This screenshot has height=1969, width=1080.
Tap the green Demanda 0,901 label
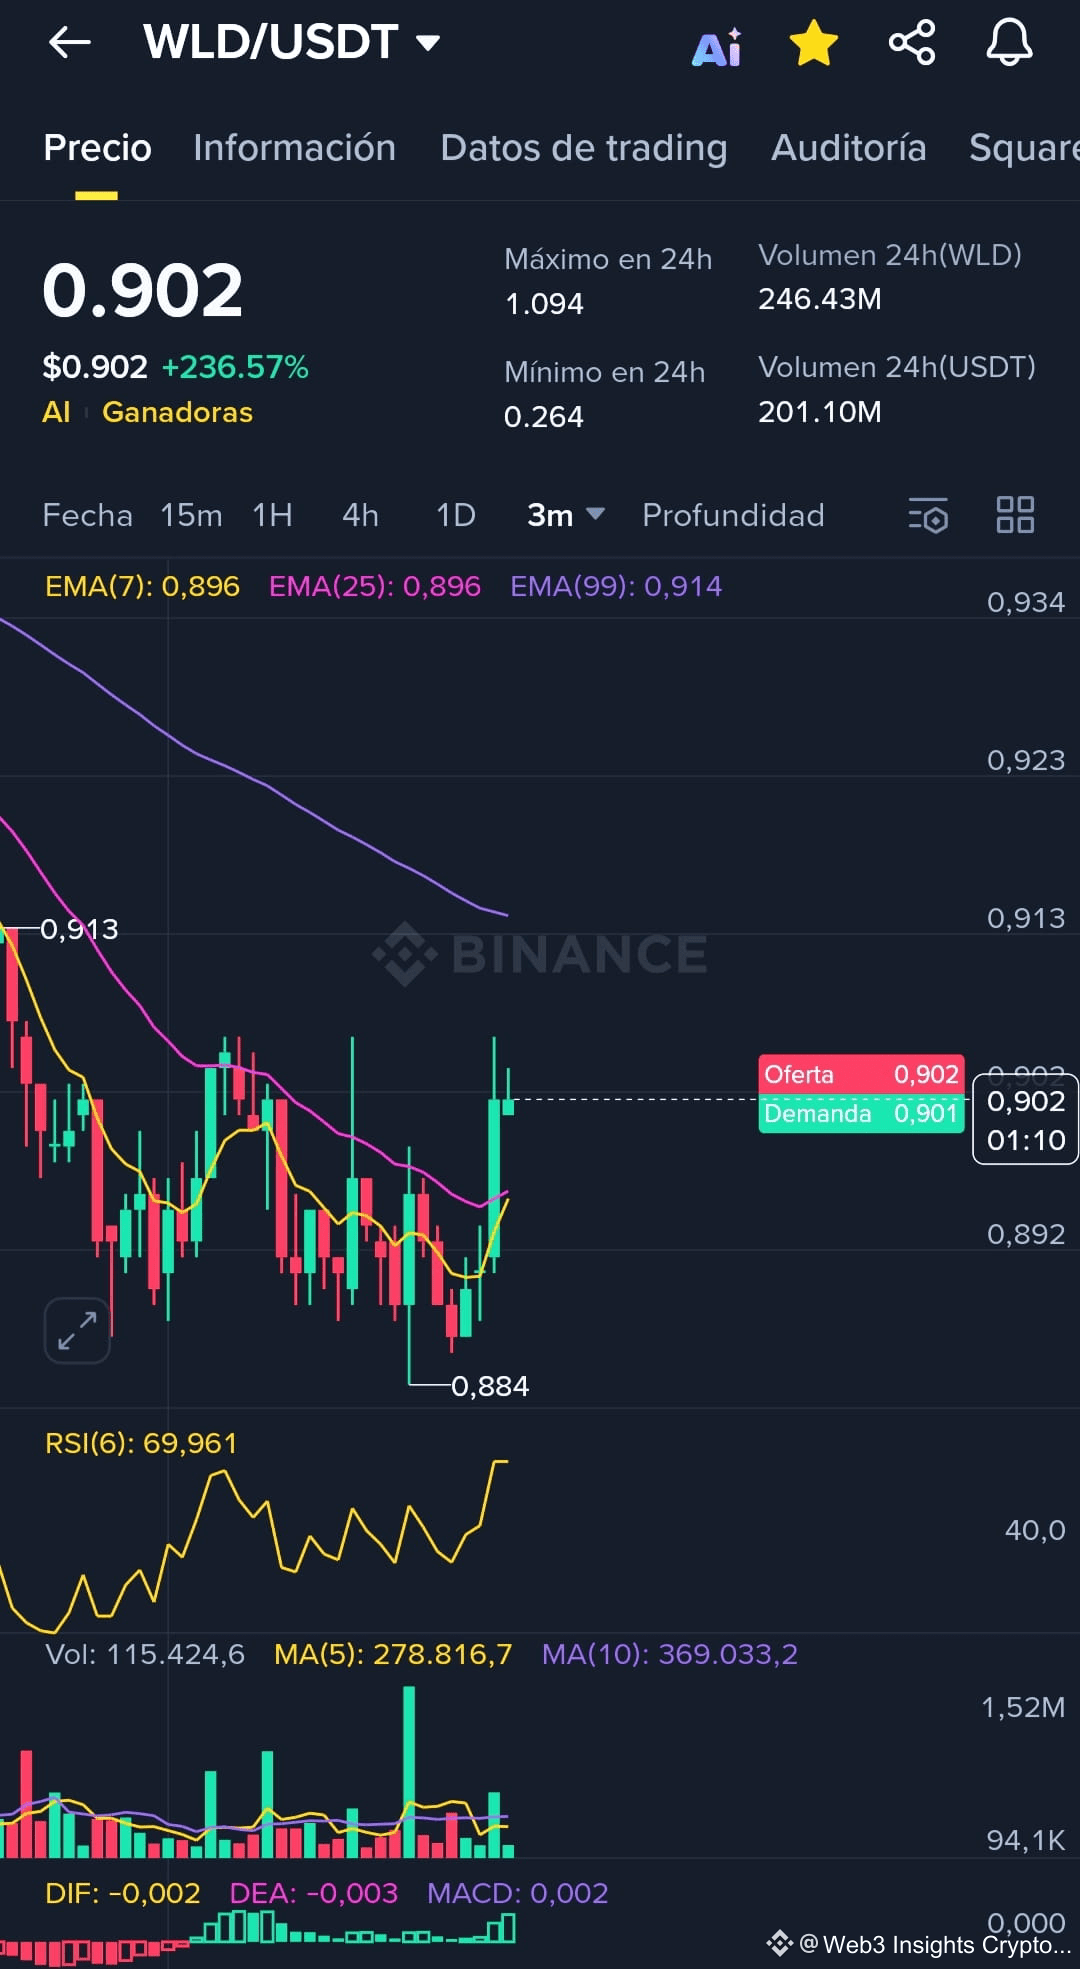(862, 1114)
